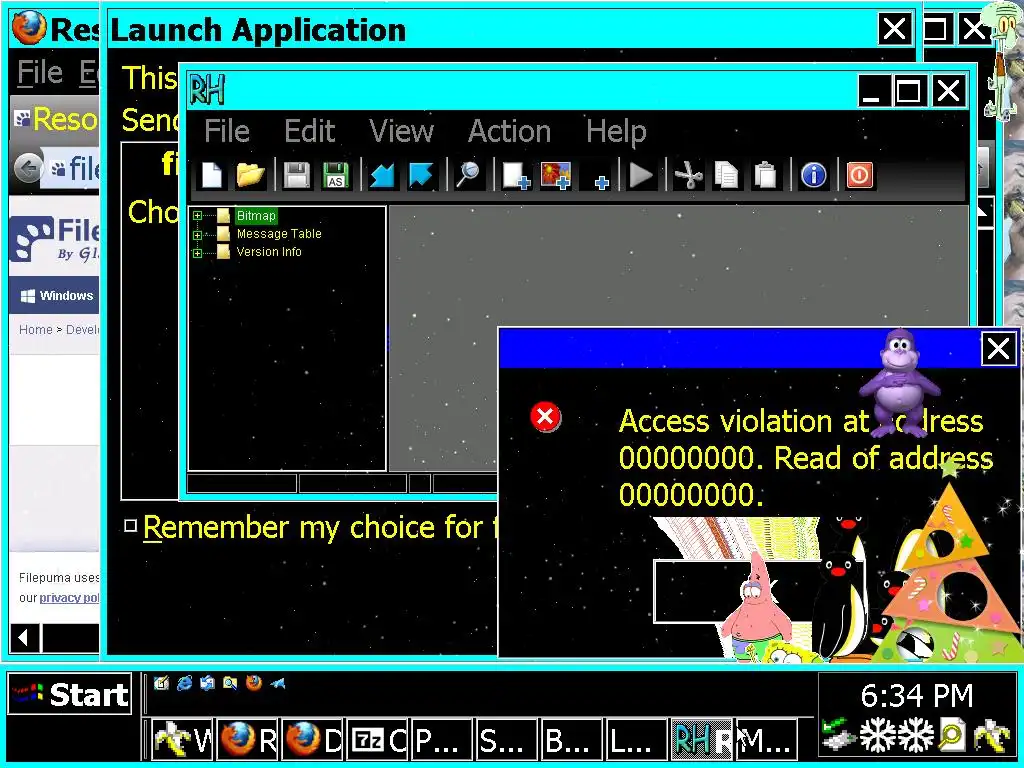Open Find with the magnifying glass icon

pyautogui.click(x=468, y=175)
